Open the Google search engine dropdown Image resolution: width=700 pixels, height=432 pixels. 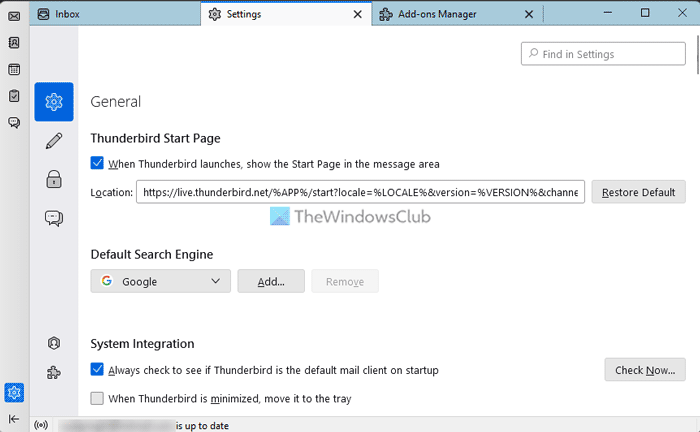pos(161,281)
